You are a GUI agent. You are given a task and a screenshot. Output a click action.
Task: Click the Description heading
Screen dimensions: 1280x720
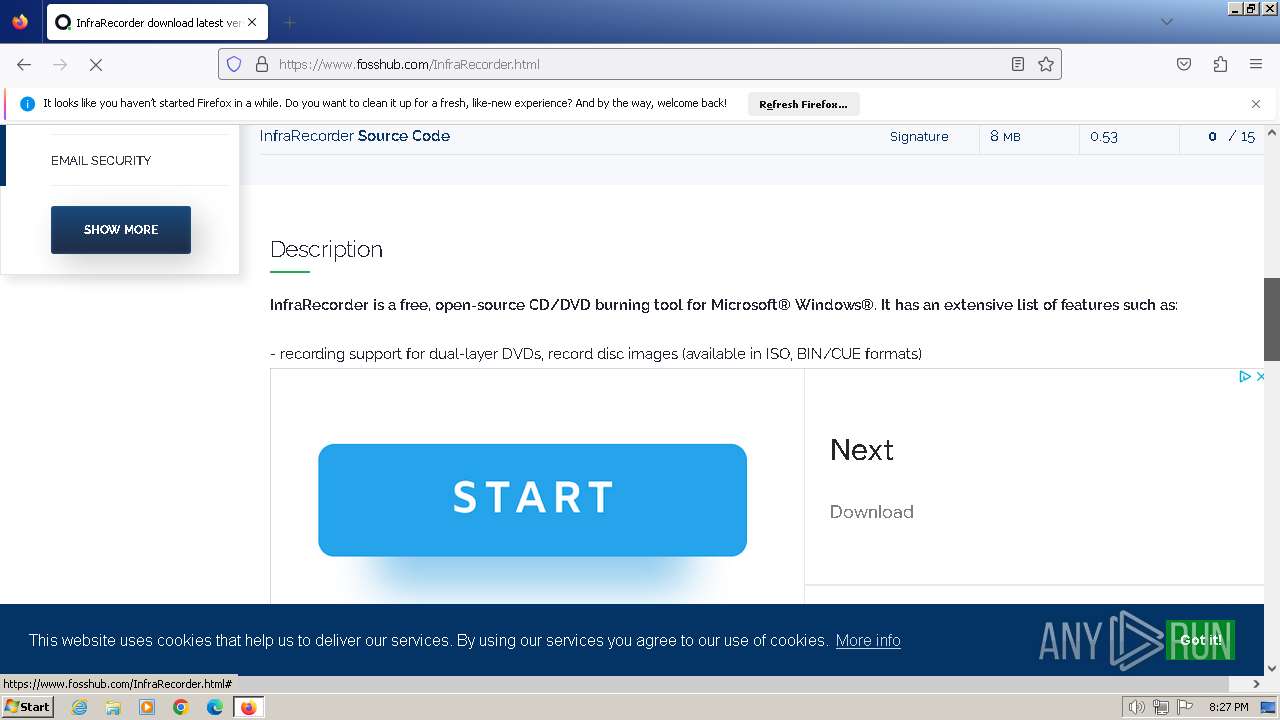(326, 249)
